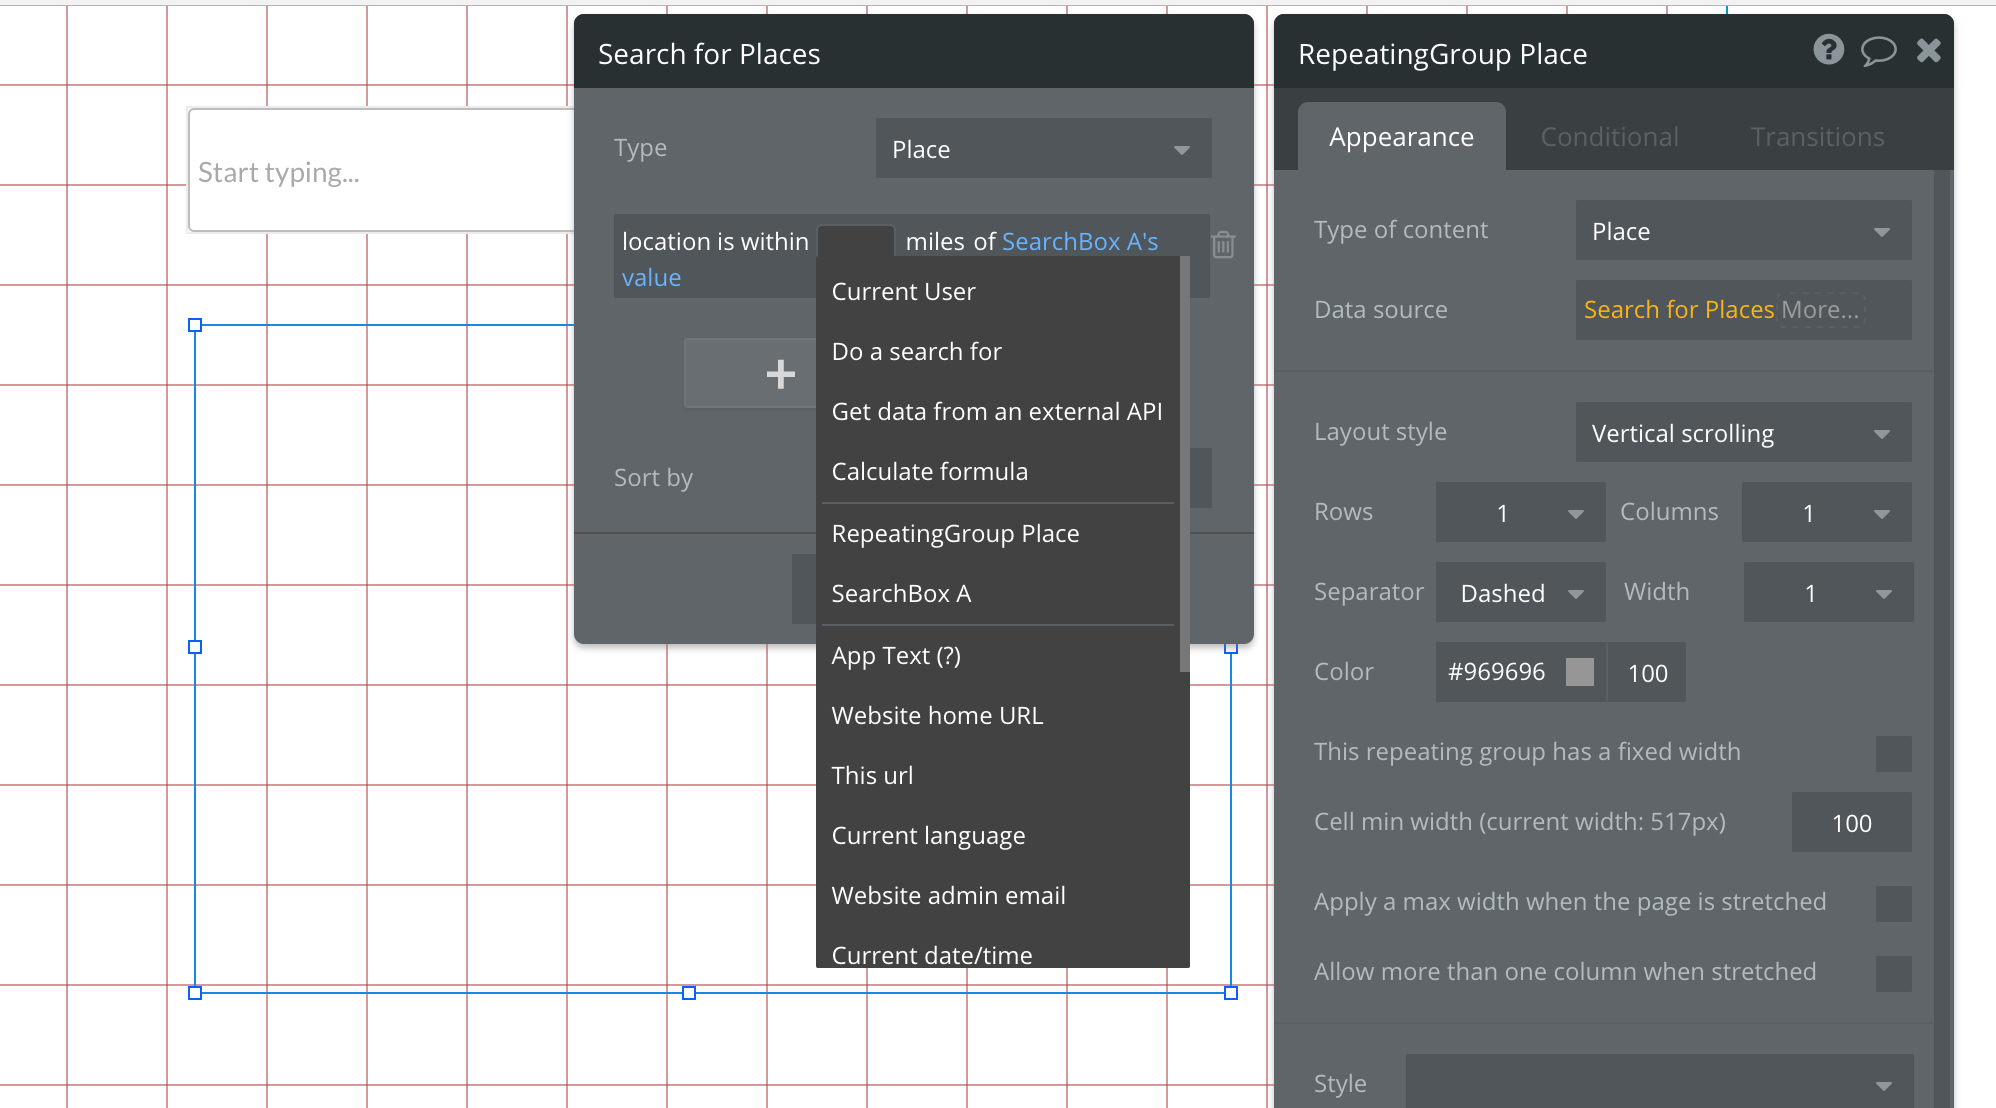Screen dimensions: 1996x1108
Task: Click the Start typing search box input
Action: [380, 172]
